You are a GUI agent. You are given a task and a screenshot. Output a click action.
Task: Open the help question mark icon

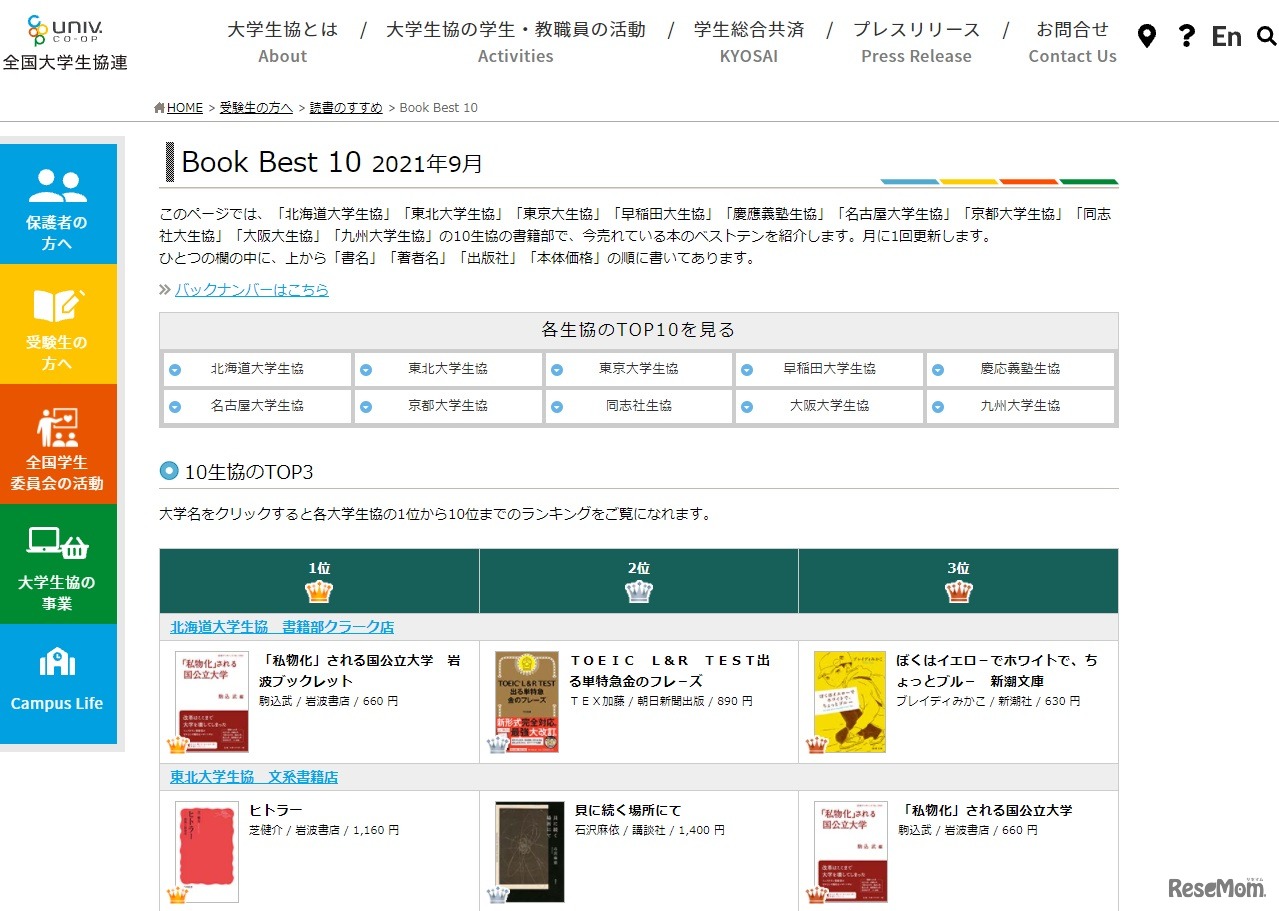(x=1186, y=36)
